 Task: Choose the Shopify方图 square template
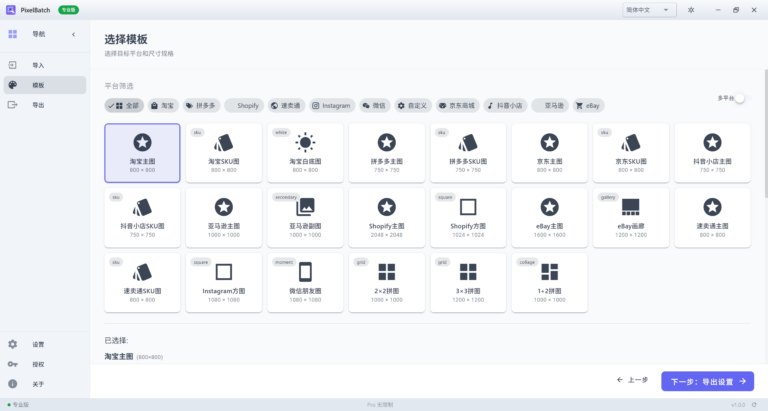click(468, 218)
